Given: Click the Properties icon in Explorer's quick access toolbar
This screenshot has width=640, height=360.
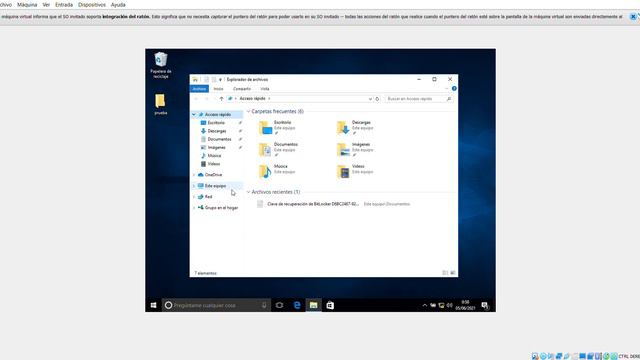Looking at the screenshot, I should (206, 80).
